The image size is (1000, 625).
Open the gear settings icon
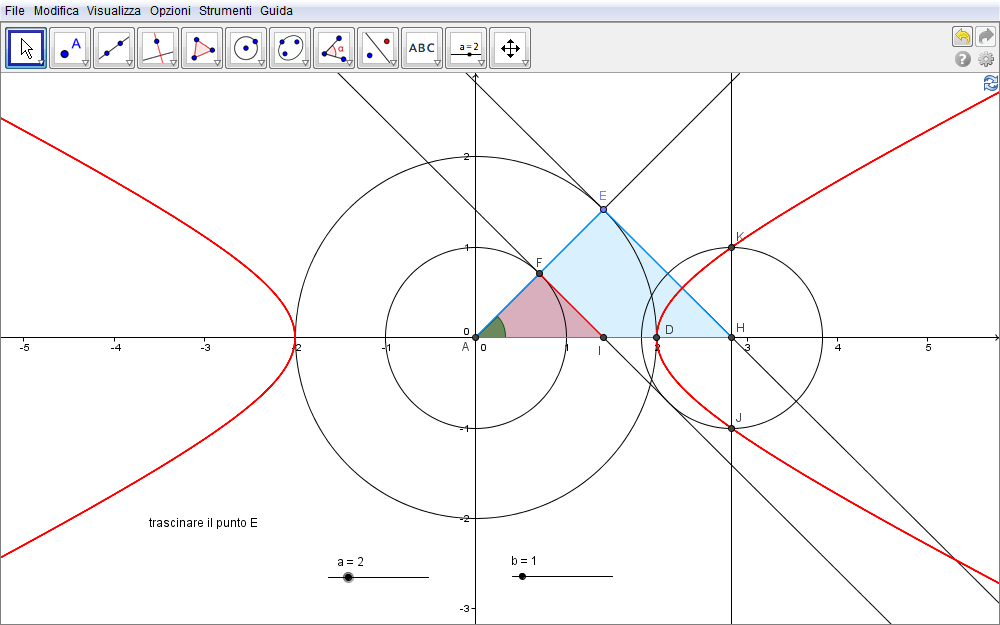point(985,60)
